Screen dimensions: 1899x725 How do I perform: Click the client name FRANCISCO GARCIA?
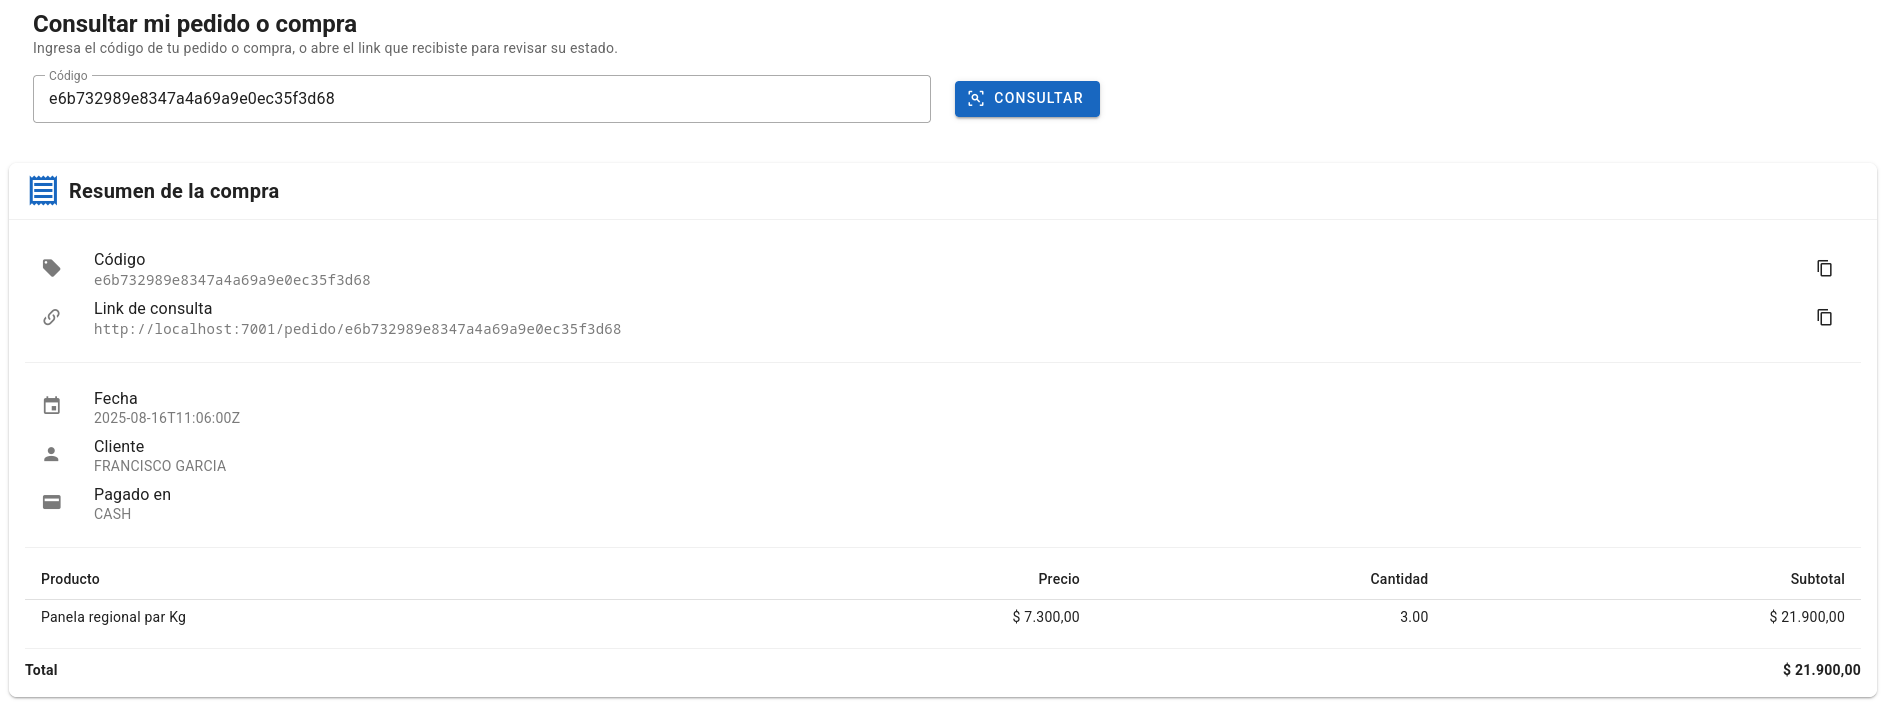tap(160, 466)
